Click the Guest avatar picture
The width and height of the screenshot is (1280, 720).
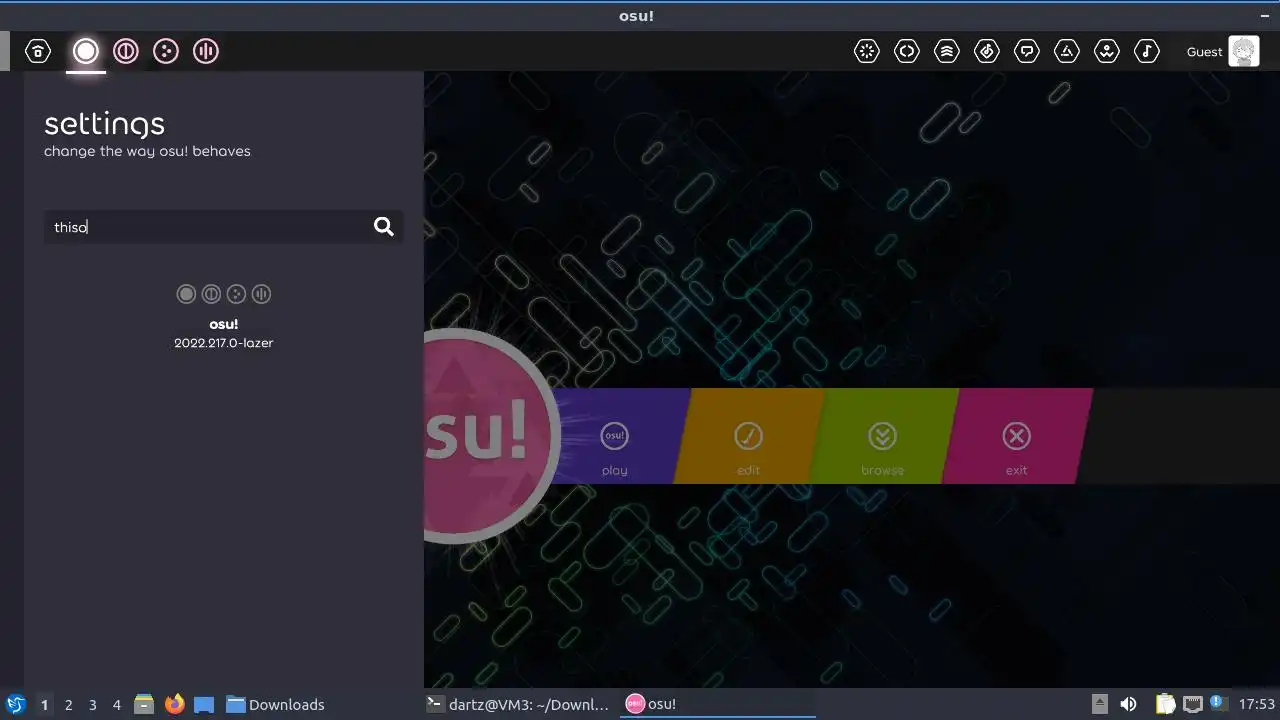(x=1244, y=51)
